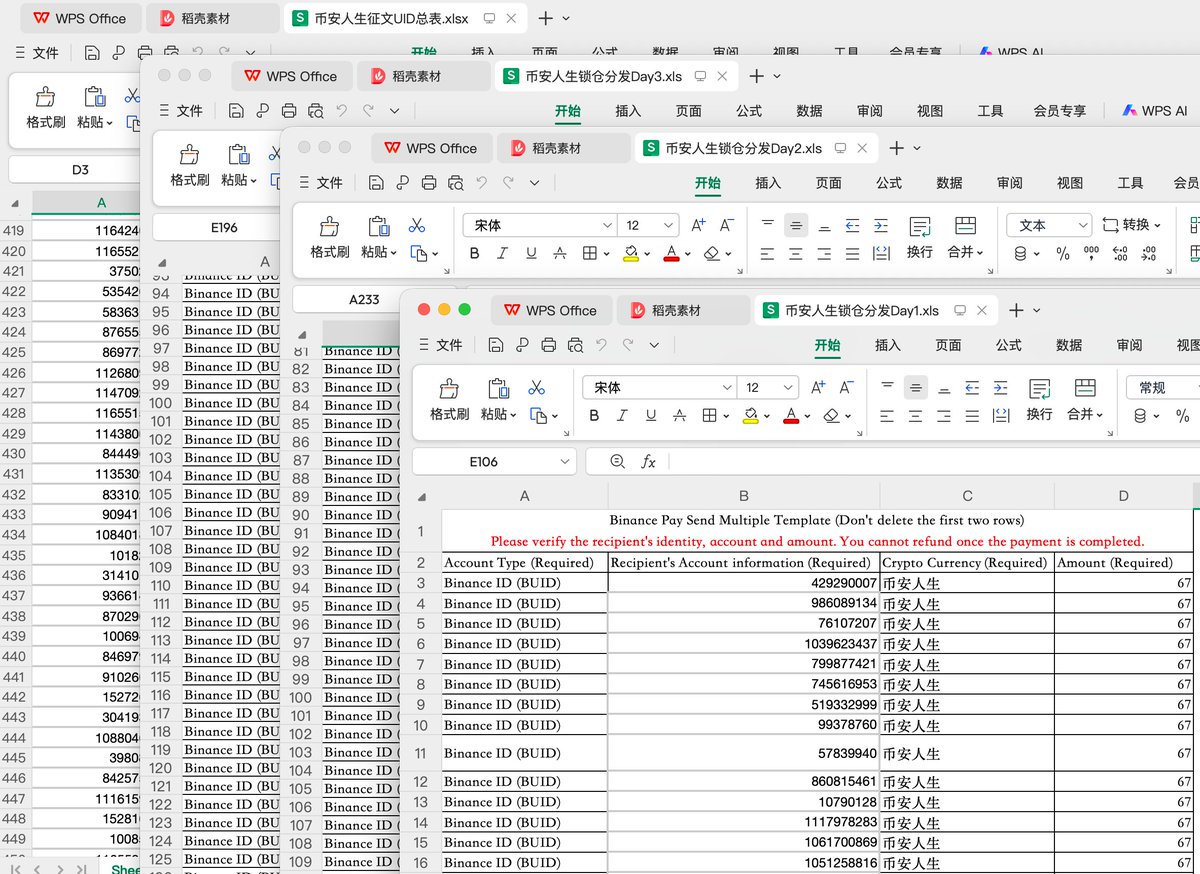Toggle top vertical alignment in Day1 window
Viewport: 1200px width, 874px height.
coord(887,387)
